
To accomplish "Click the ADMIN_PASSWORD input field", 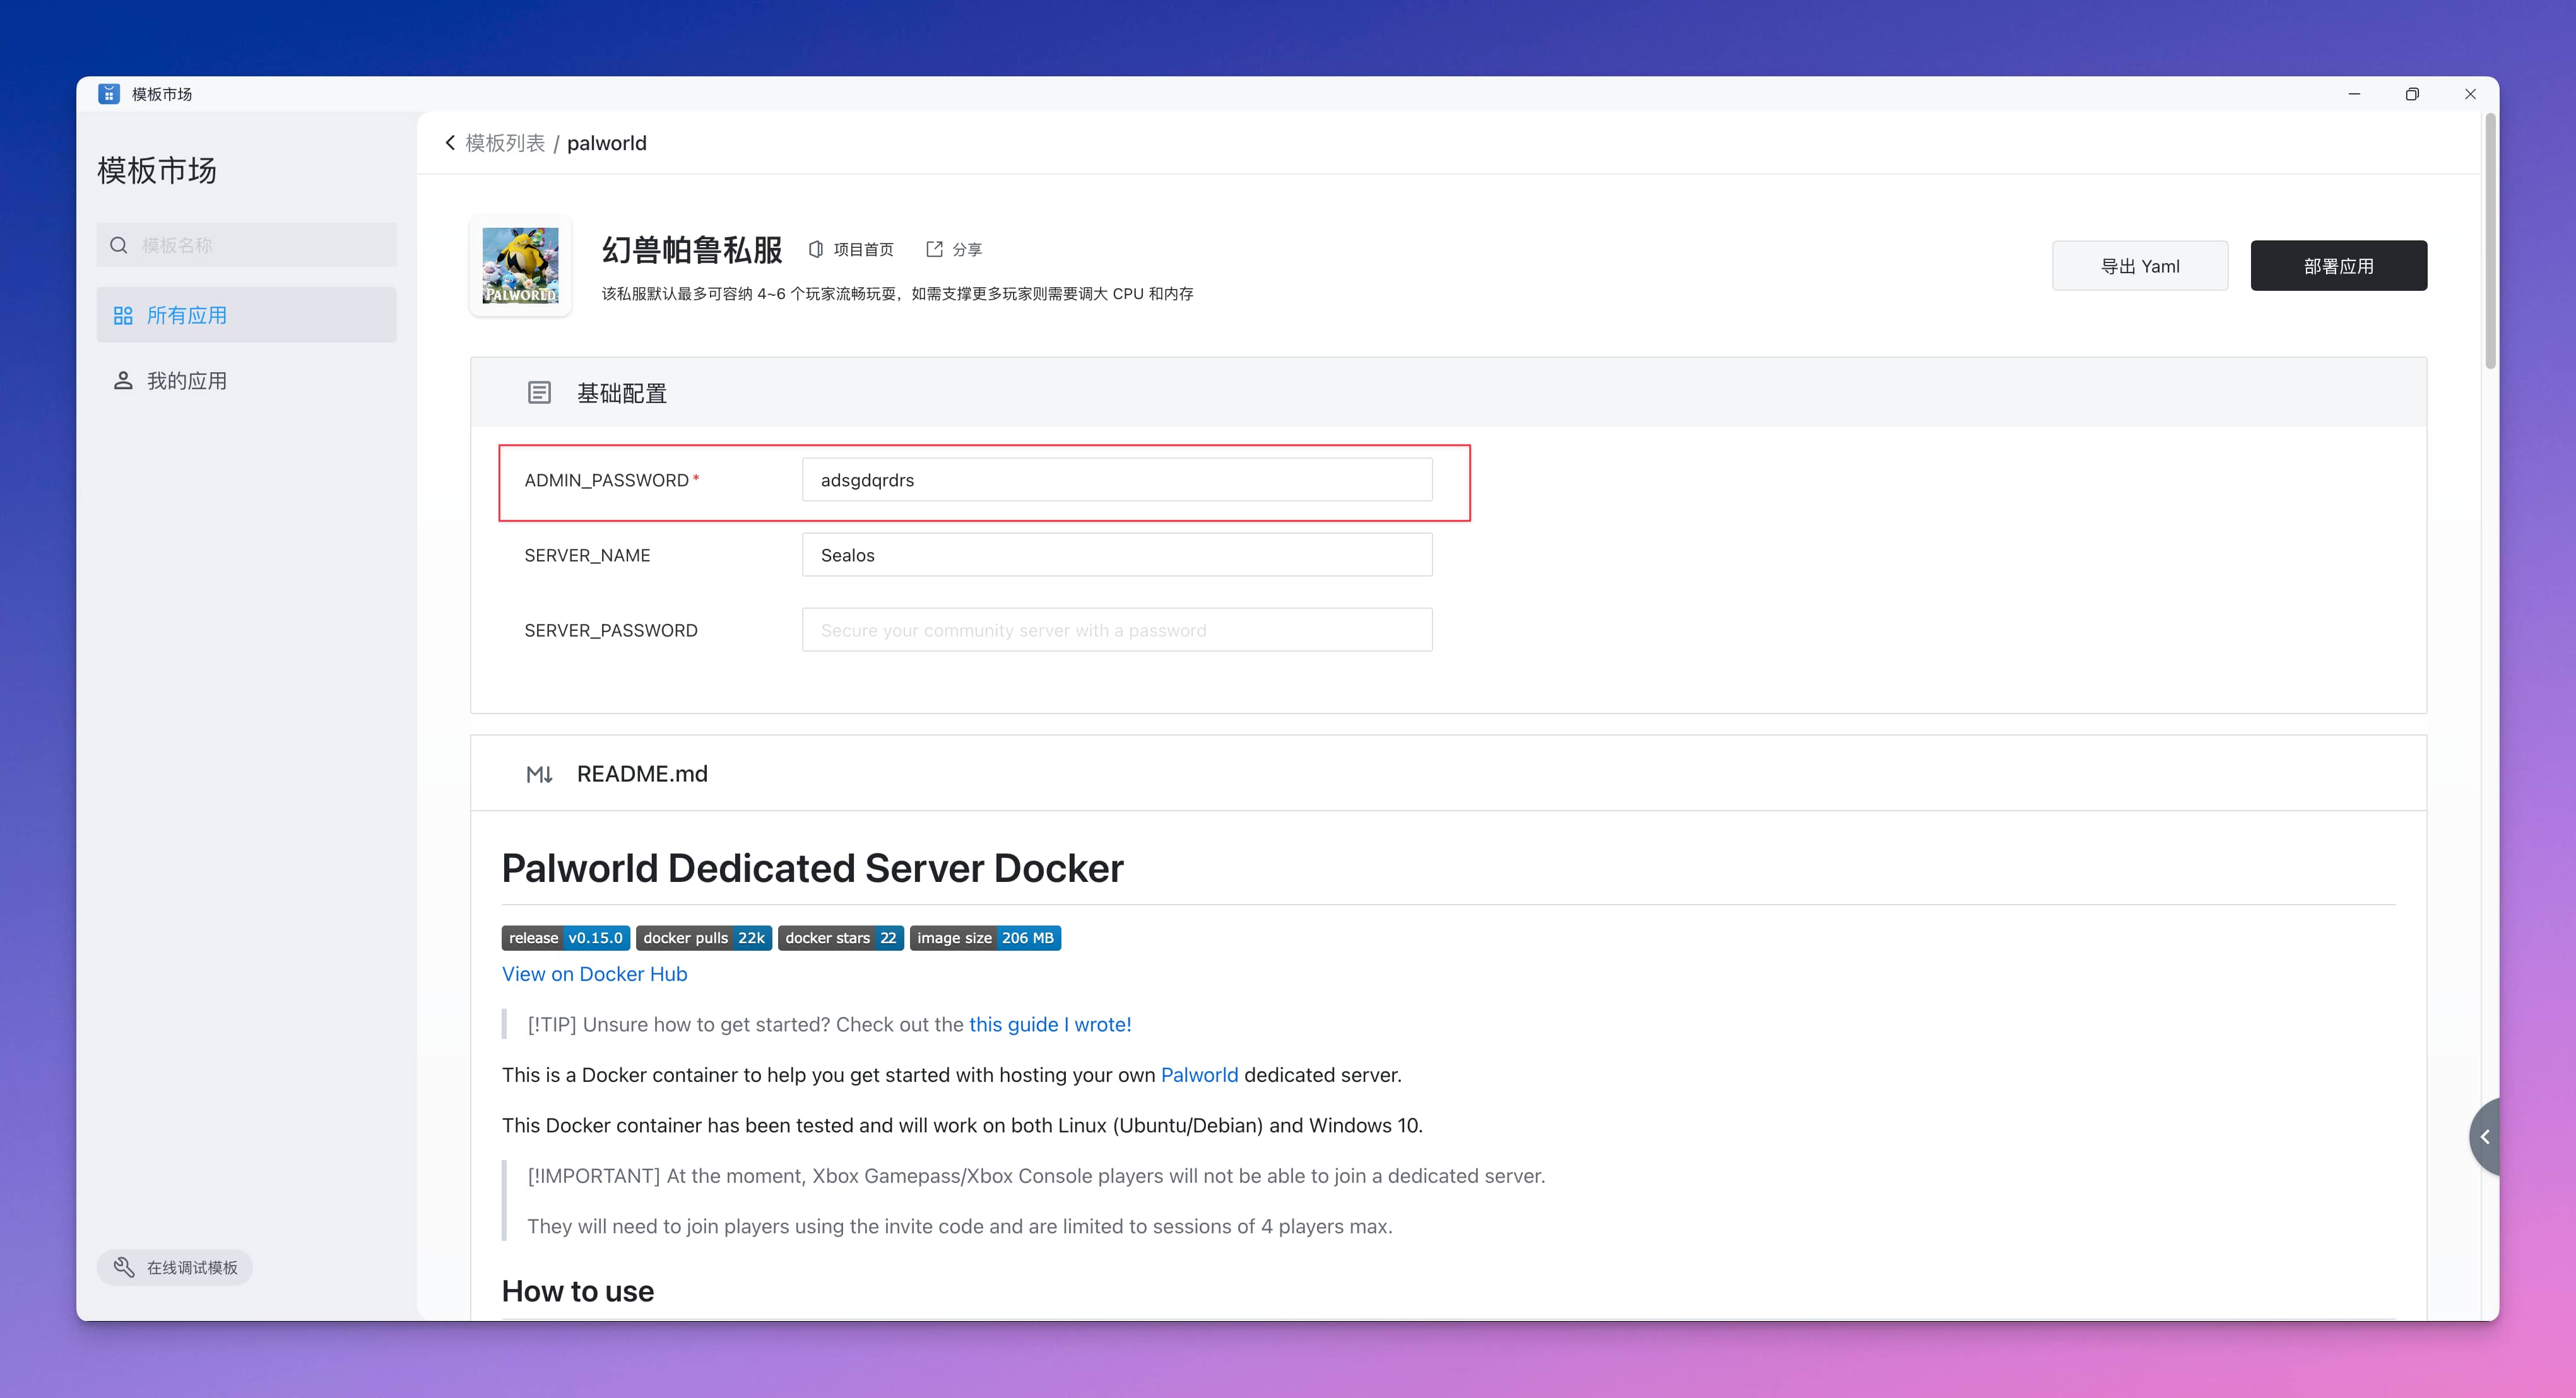I will [1117, 480].
